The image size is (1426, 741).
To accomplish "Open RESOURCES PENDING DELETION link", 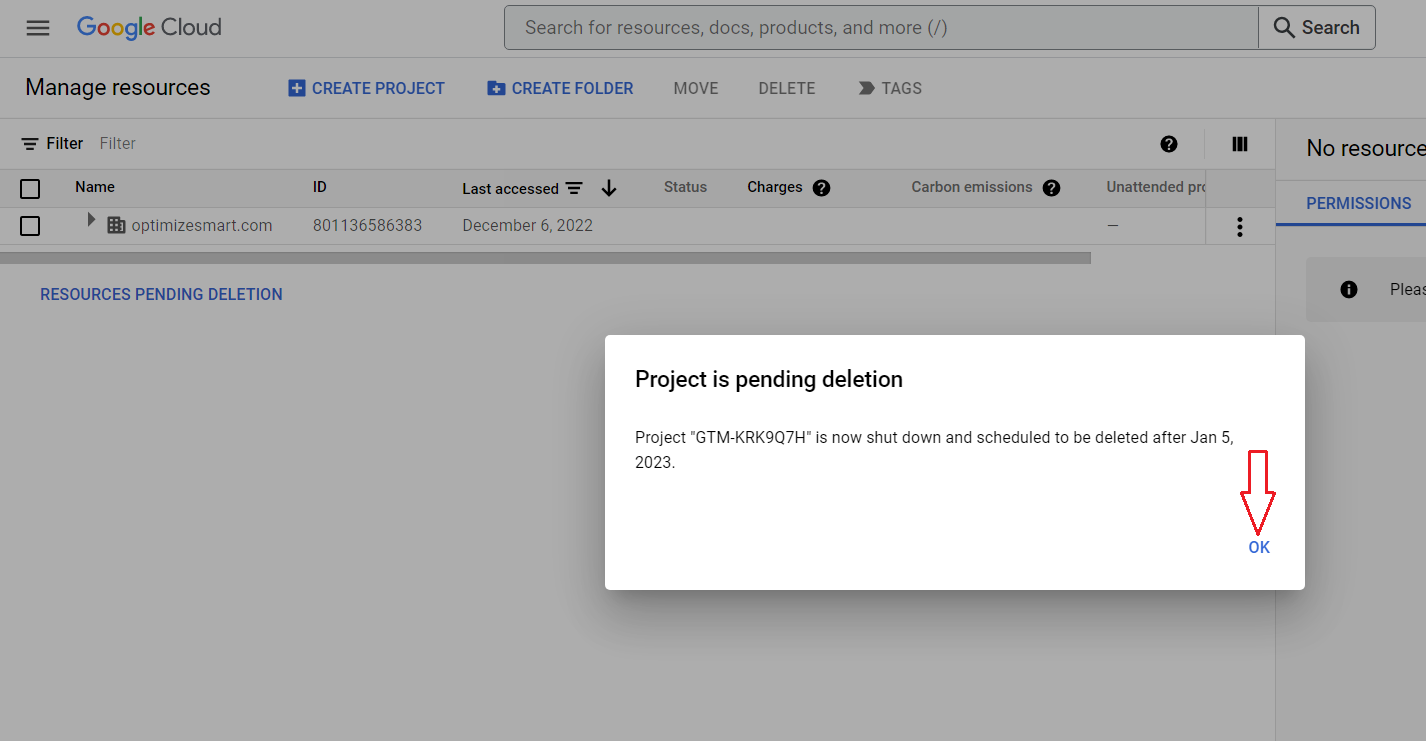I will (161, 294).
